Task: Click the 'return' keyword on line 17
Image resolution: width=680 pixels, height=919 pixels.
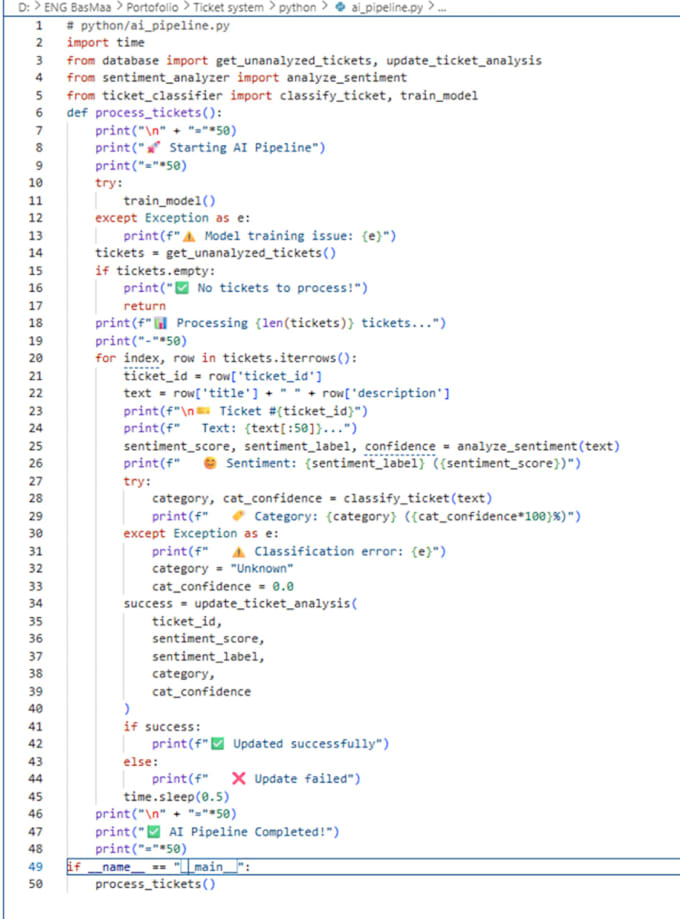Action: (x=144, y=305)
